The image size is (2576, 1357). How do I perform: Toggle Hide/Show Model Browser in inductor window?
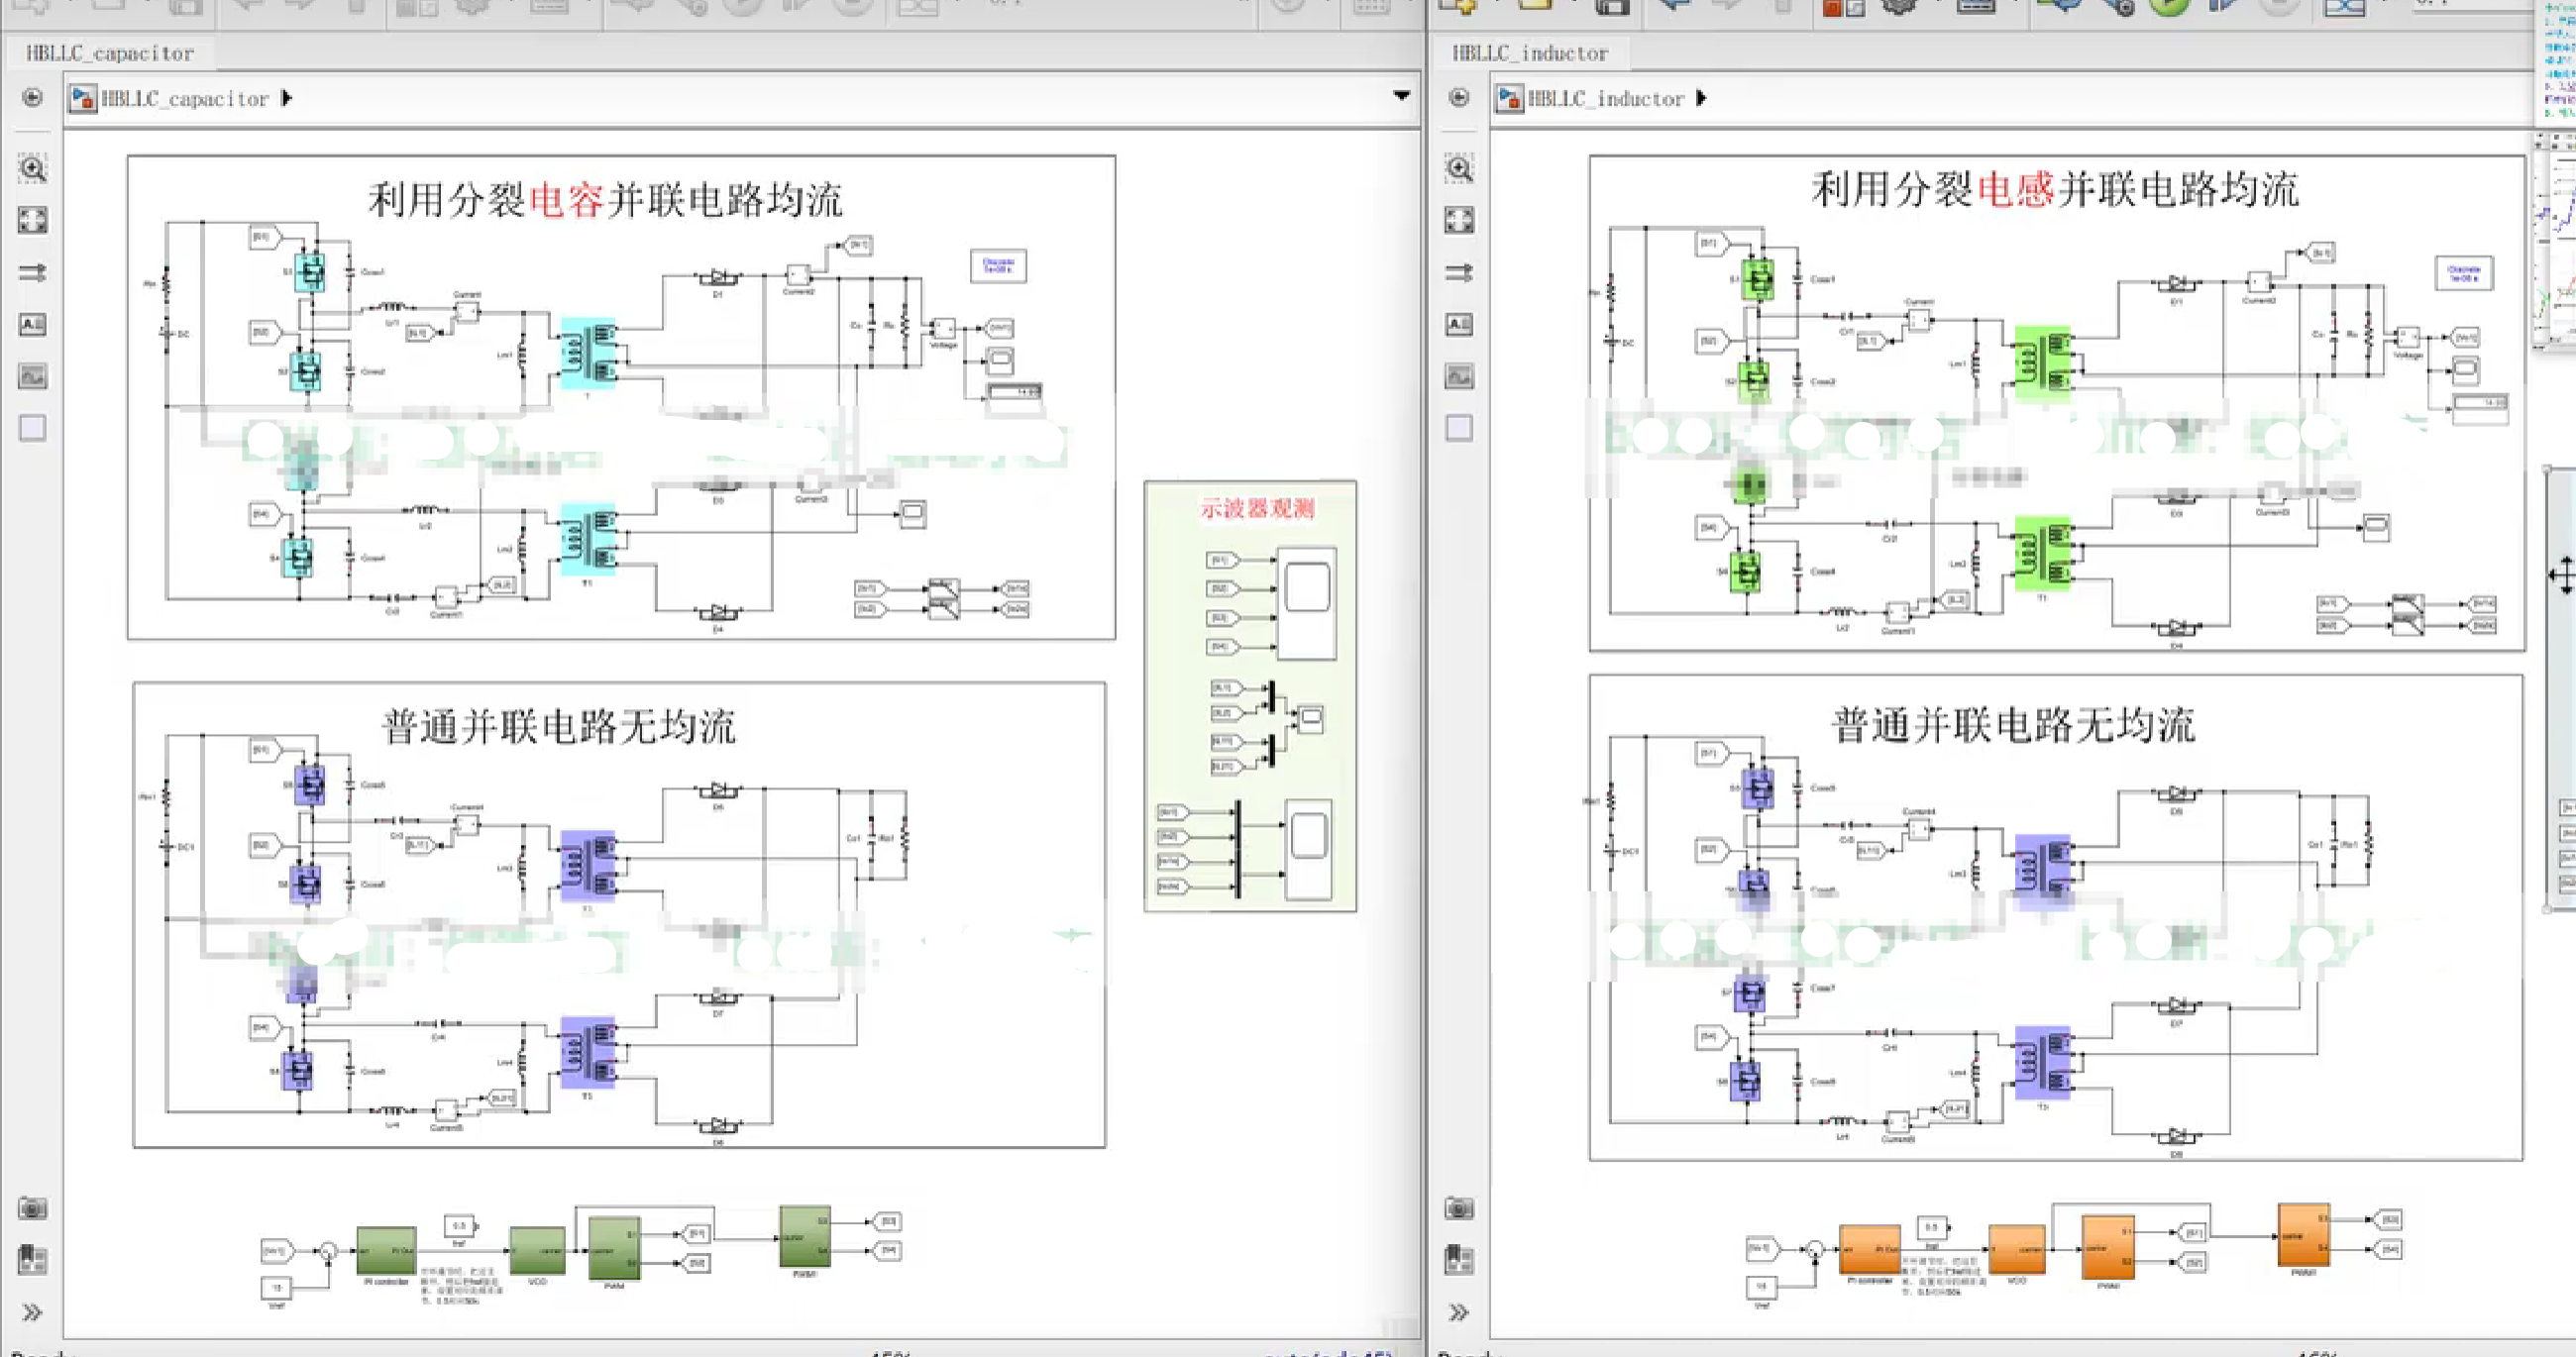pos(1459,97)
